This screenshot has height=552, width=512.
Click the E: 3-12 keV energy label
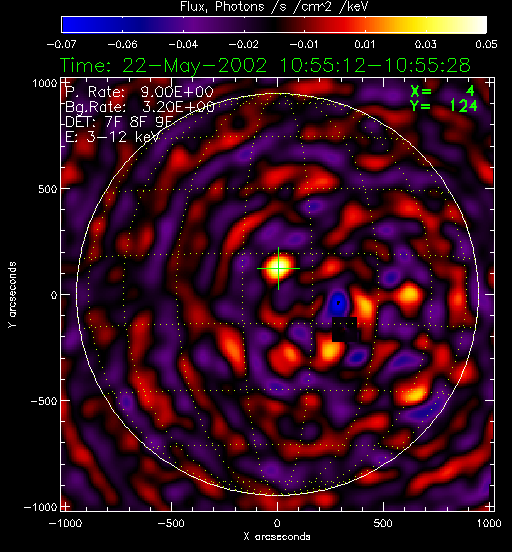112,137
